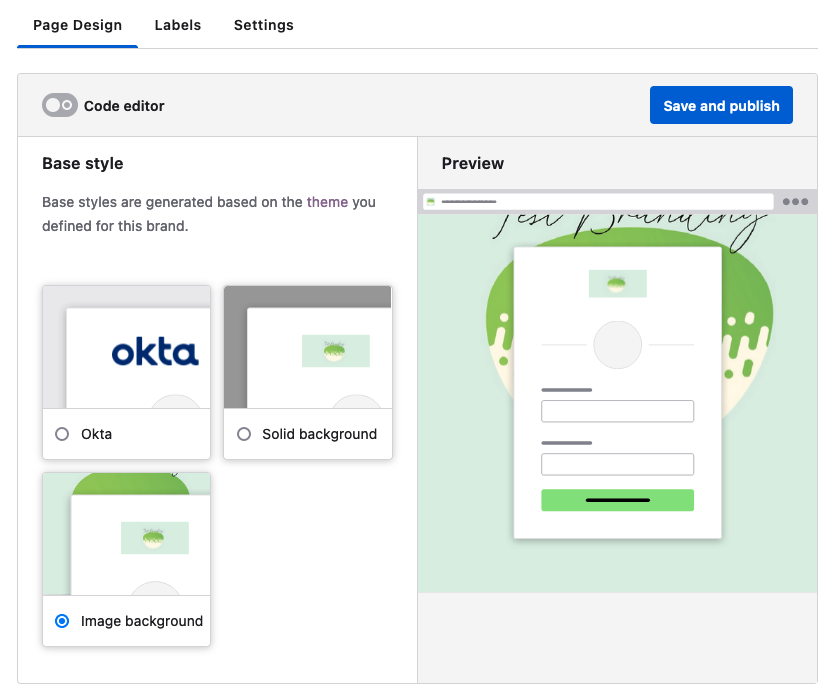Viewport: 839px width, 695px height.
Task: Click the circular avatar placeholder in the preview
Action: coord(617,345)
